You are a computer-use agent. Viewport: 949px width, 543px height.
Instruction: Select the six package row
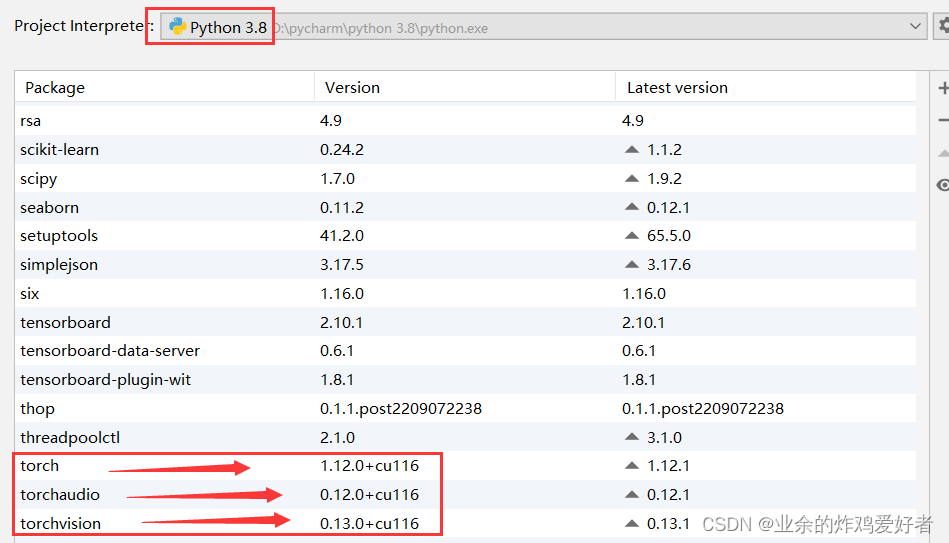(x=465, y=294)
